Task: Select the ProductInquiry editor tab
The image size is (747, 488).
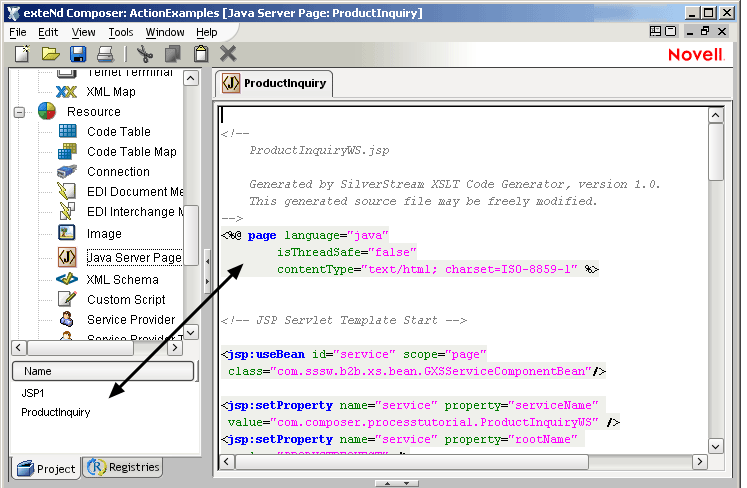Action: point(274,83)
